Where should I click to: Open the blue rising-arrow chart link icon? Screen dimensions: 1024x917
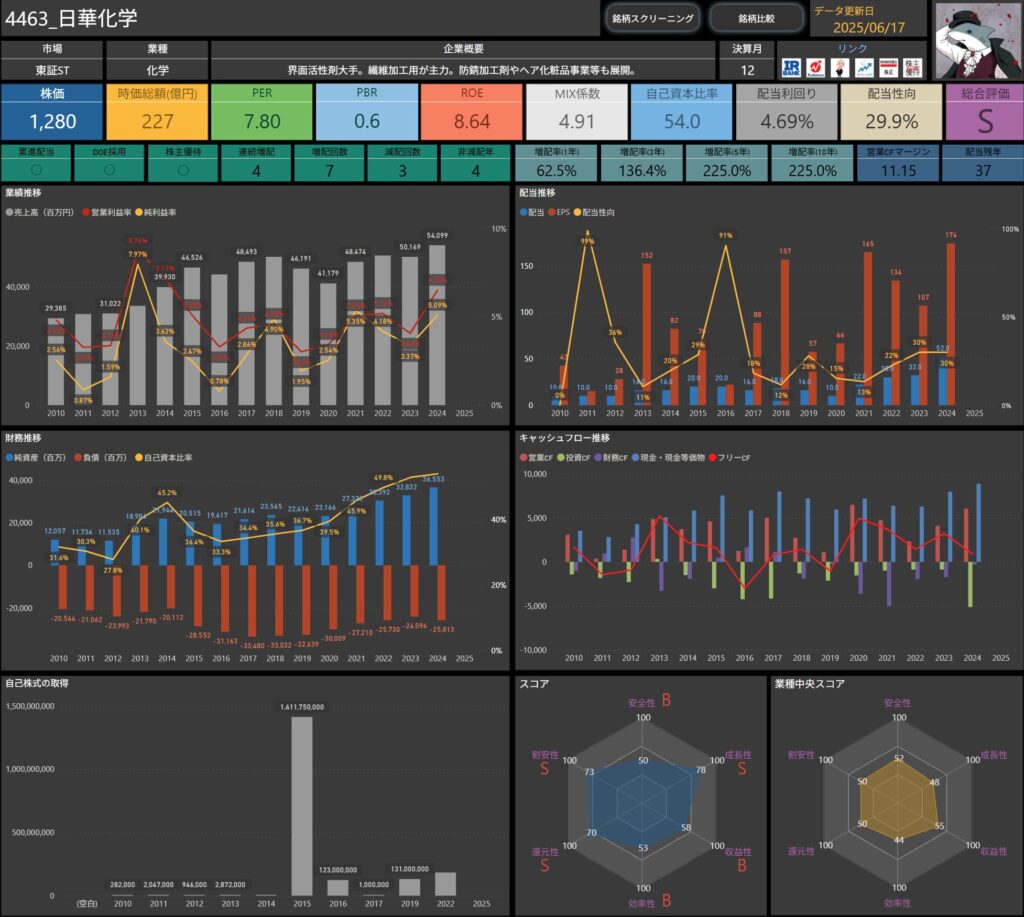[864, 68]
